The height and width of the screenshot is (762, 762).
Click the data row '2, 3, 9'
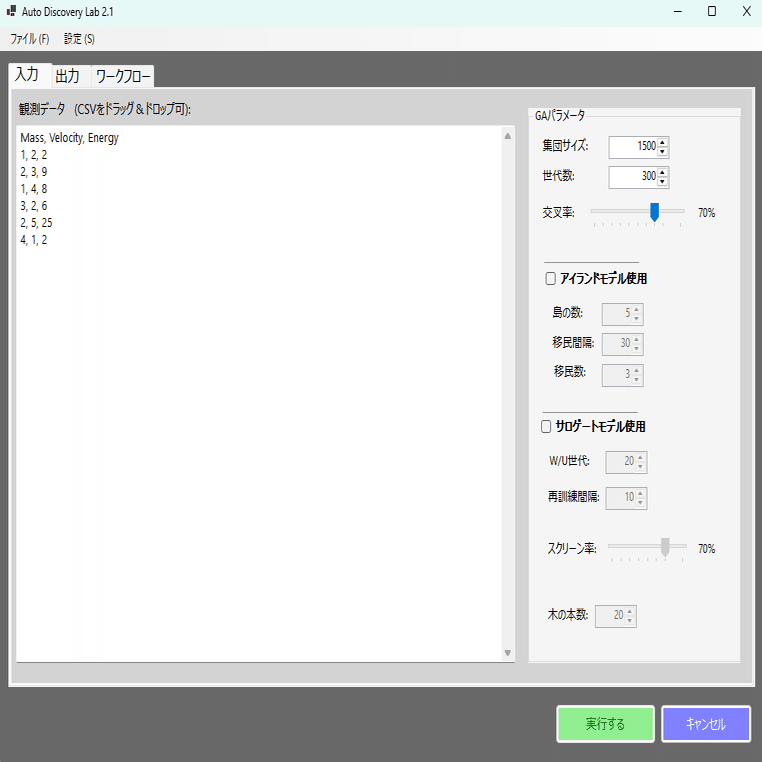tap(34, 172)
